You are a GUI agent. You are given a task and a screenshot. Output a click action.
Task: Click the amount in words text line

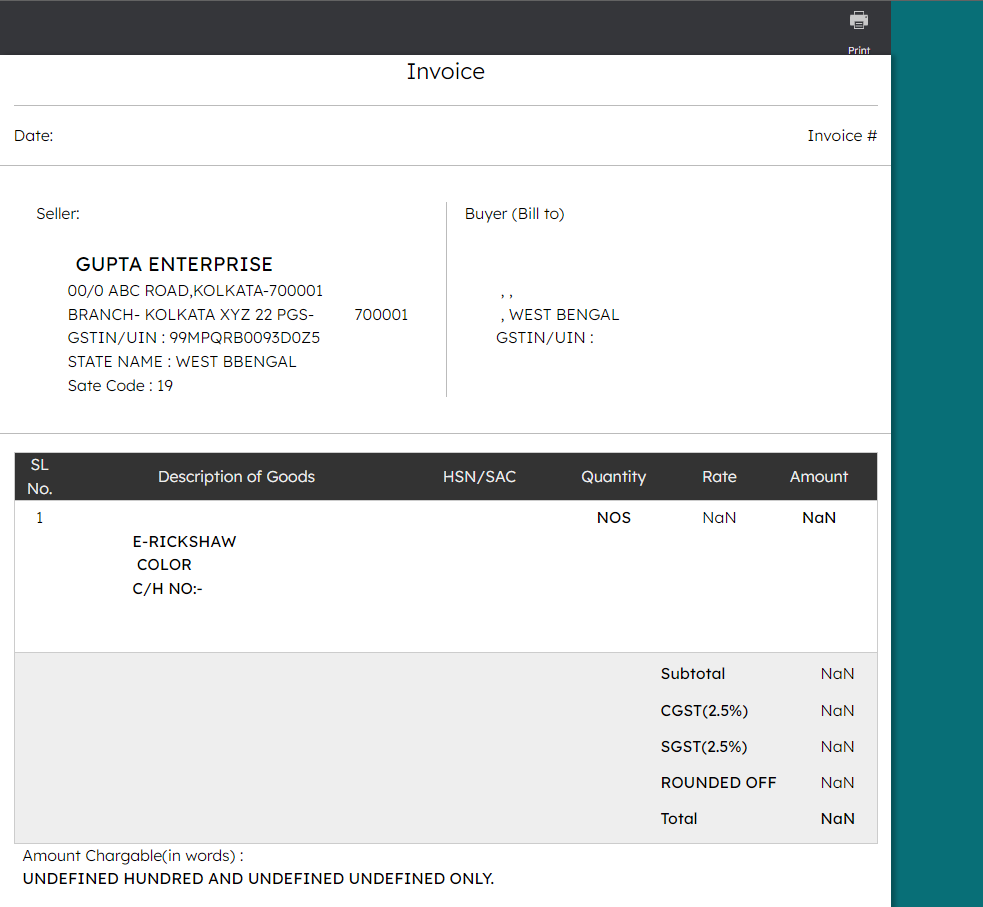[x=258, y=879]
